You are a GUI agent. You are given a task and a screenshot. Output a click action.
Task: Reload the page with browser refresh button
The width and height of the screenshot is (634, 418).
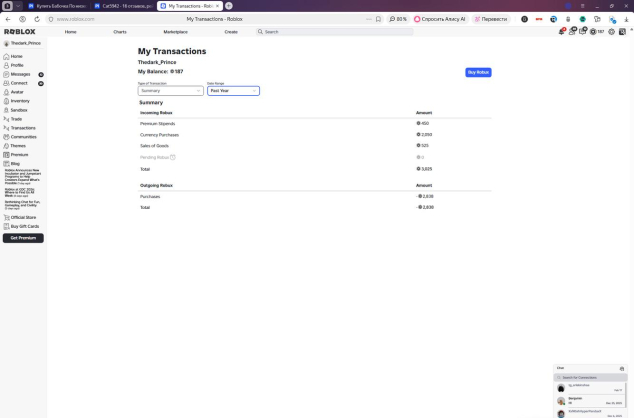[x=37, y=19]
